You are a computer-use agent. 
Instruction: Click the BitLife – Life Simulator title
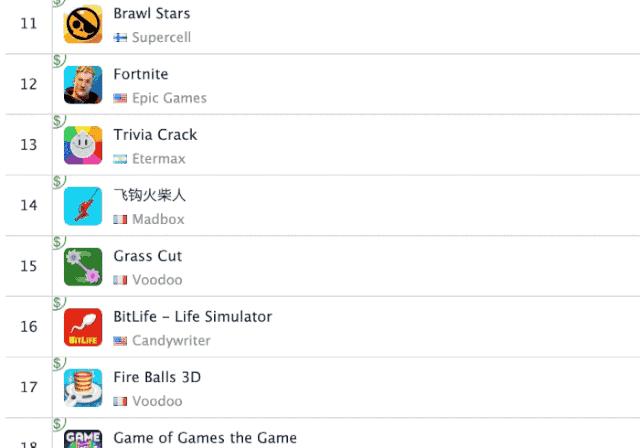[x=193, y=316]
